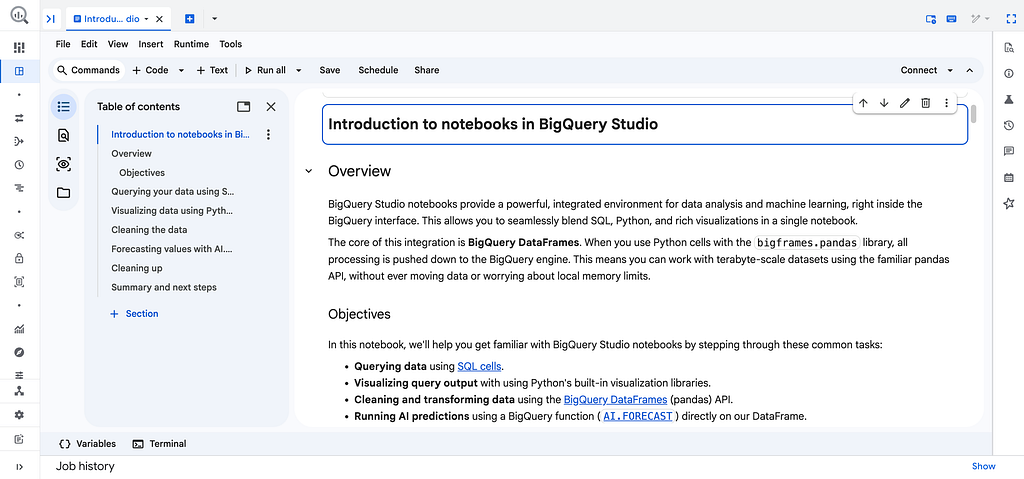Follow the SQL cells link

(x=480, y=366)
